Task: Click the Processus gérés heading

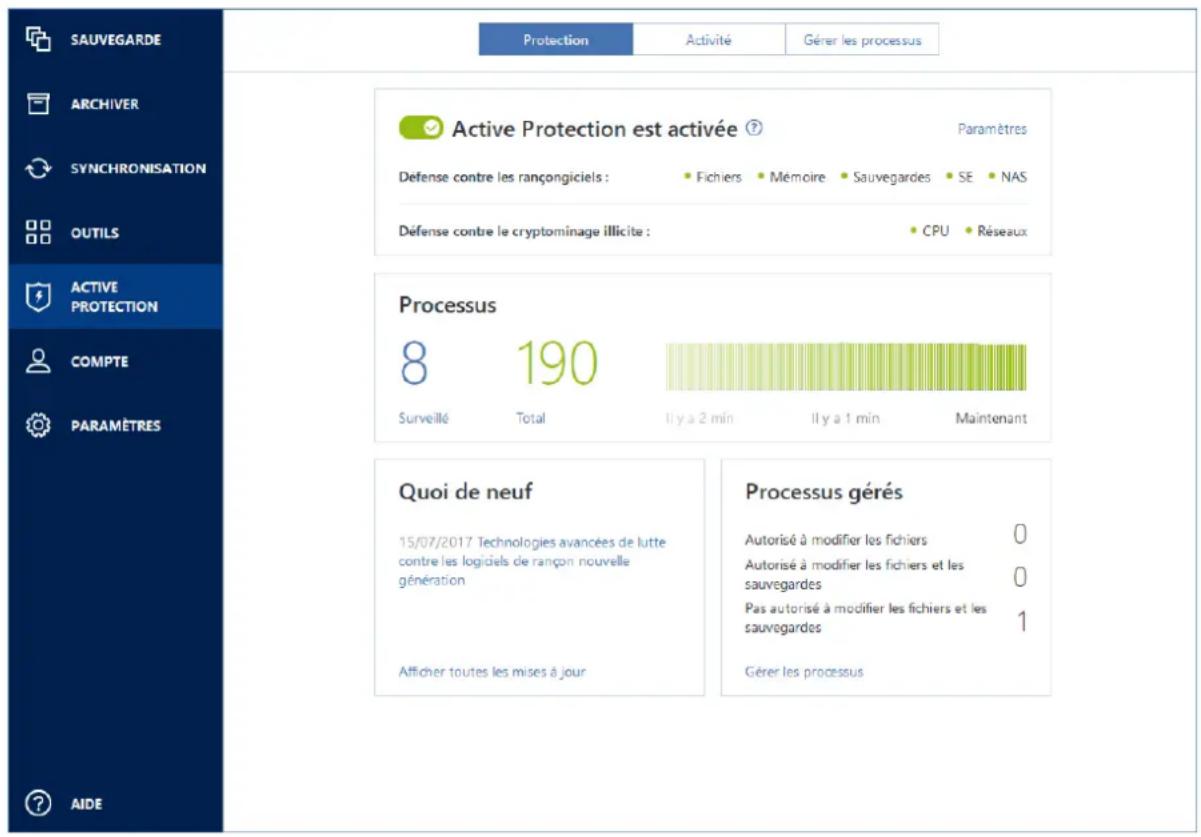Action: pos(824,491)
